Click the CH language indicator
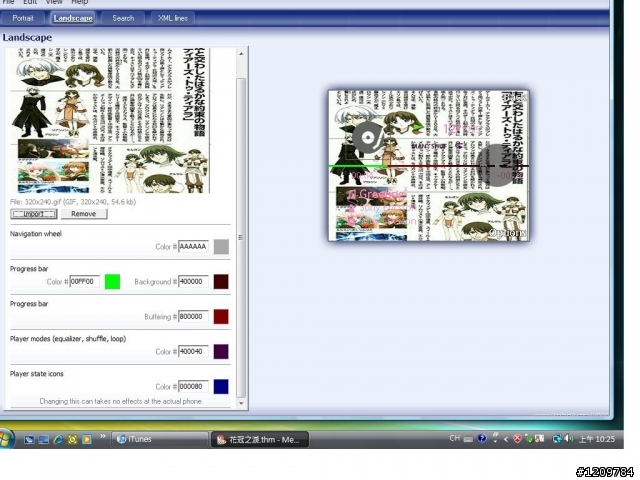 (455, 438)
